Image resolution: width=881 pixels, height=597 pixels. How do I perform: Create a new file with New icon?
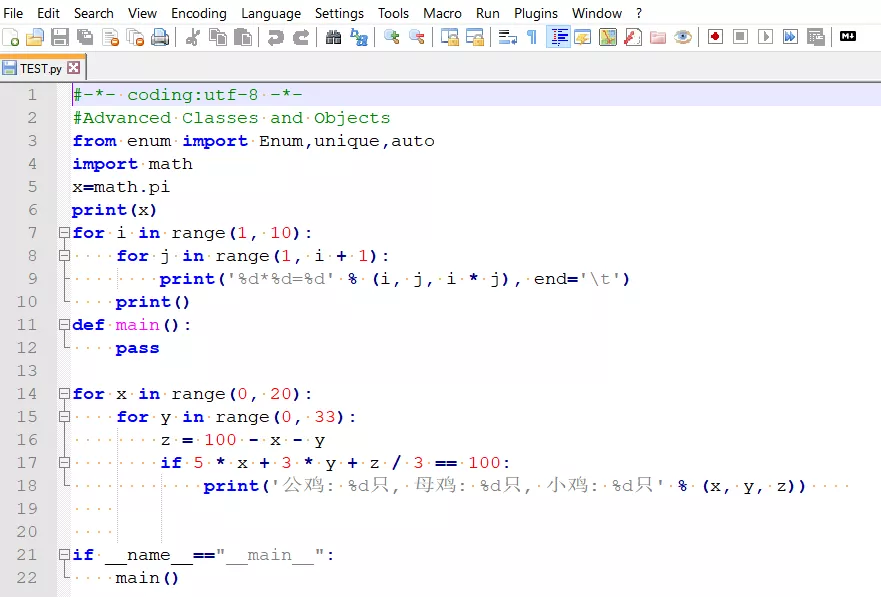pyautogui.click(x=11, y=38)
